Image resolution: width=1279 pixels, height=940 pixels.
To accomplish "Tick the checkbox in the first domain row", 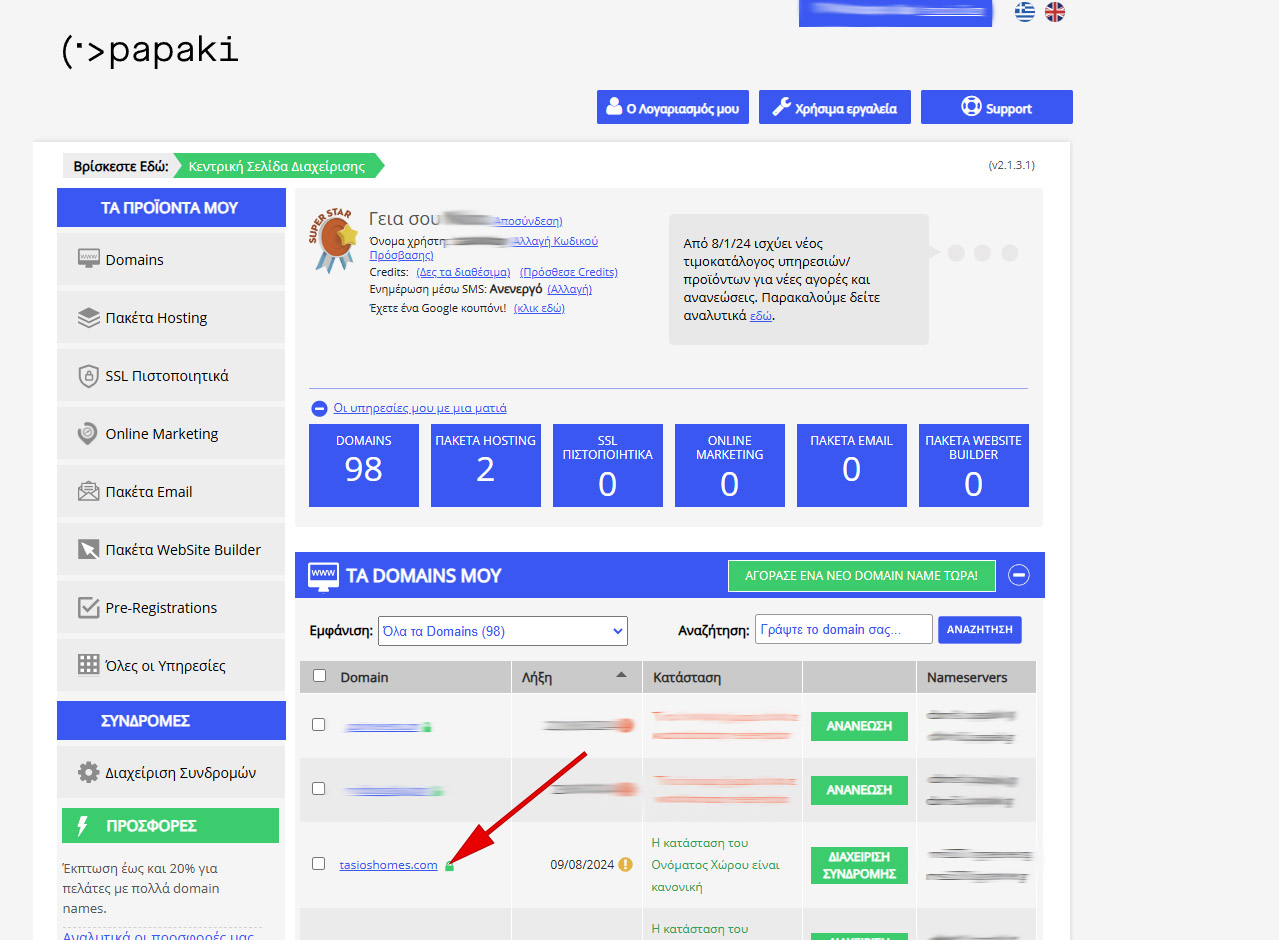I will [x=319, y=724].
